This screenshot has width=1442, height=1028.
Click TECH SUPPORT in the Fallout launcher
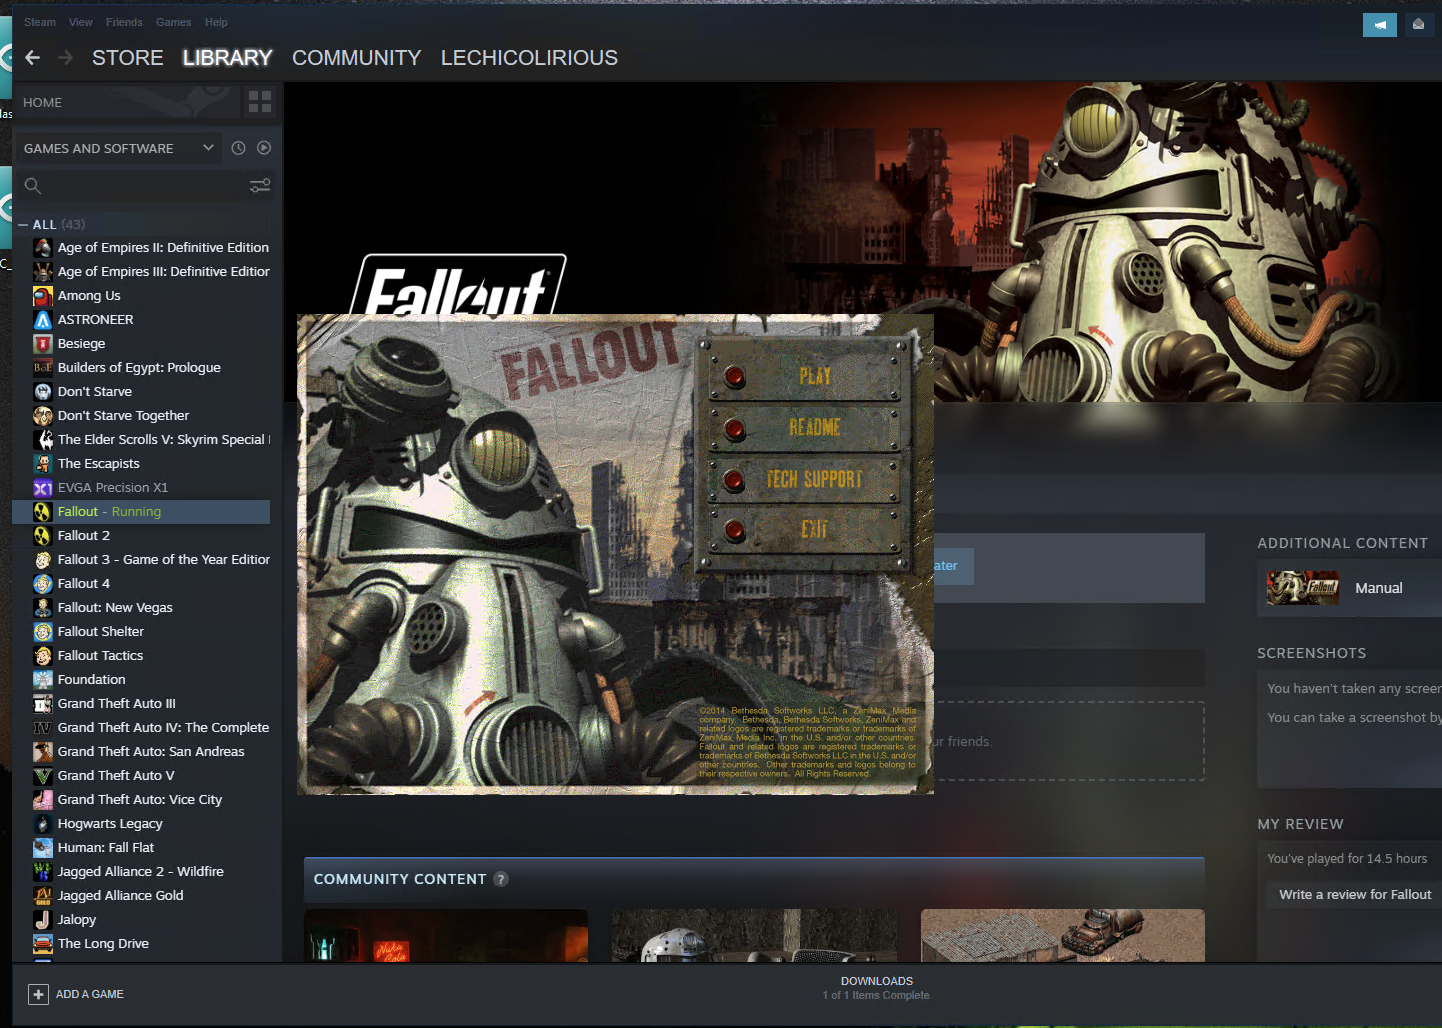click(806, 479)
